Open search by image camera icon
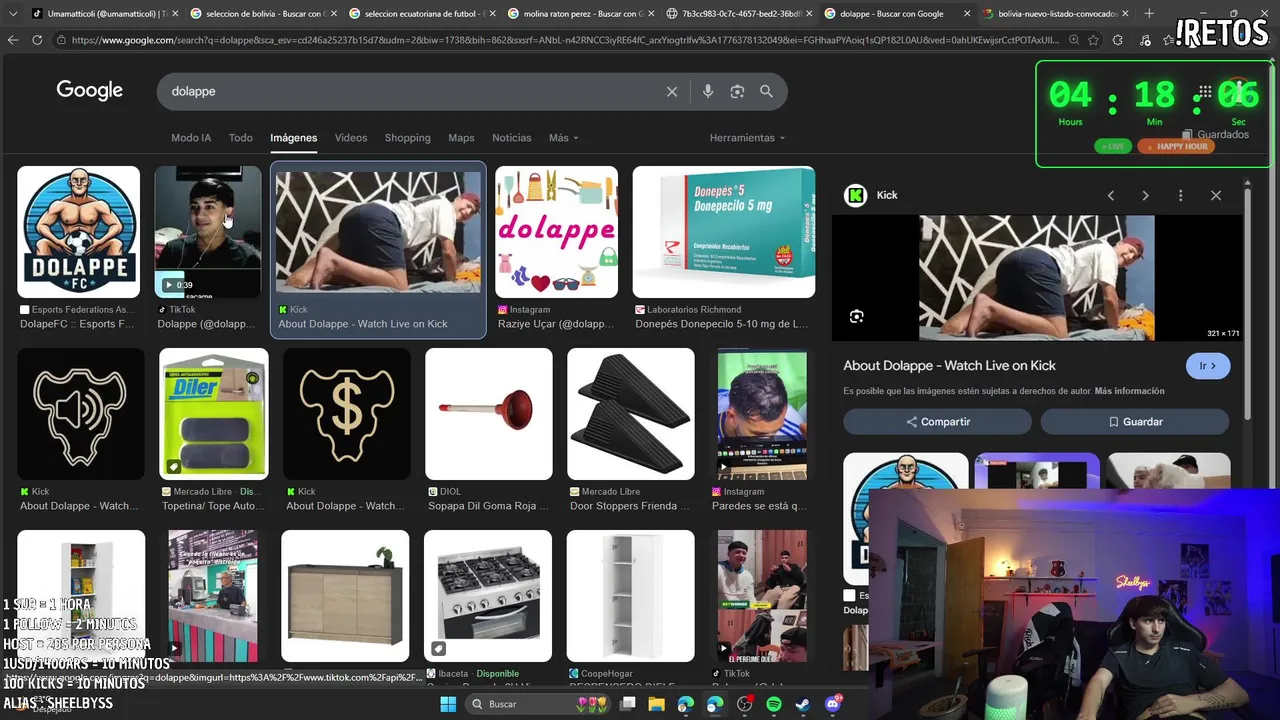Screen dimensions: 1280x720 [737, 91]
